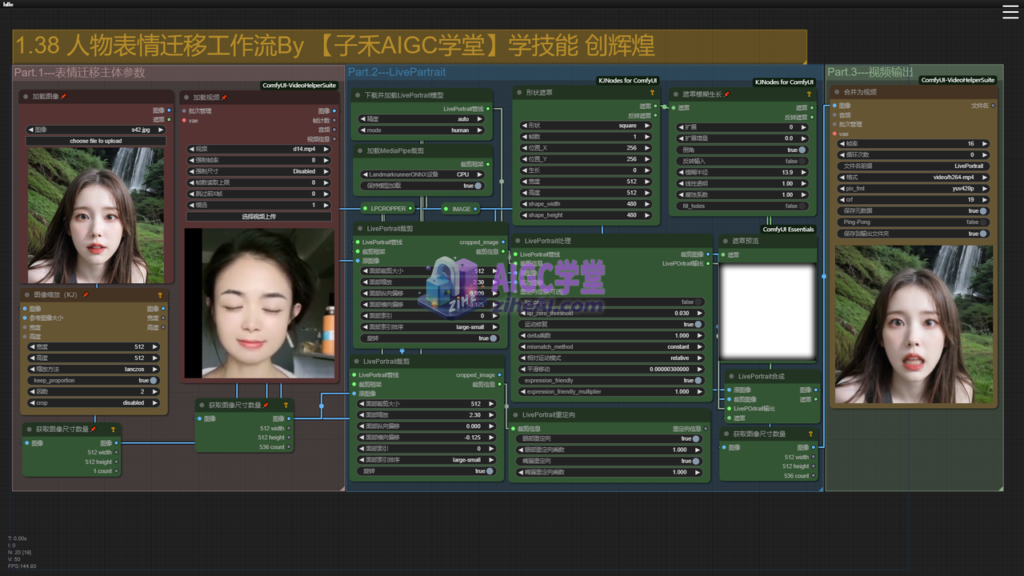Increase 帧率 value in 合并为视频 node
This screenshot has height=576, width=1024.
[x=984, y=144]
